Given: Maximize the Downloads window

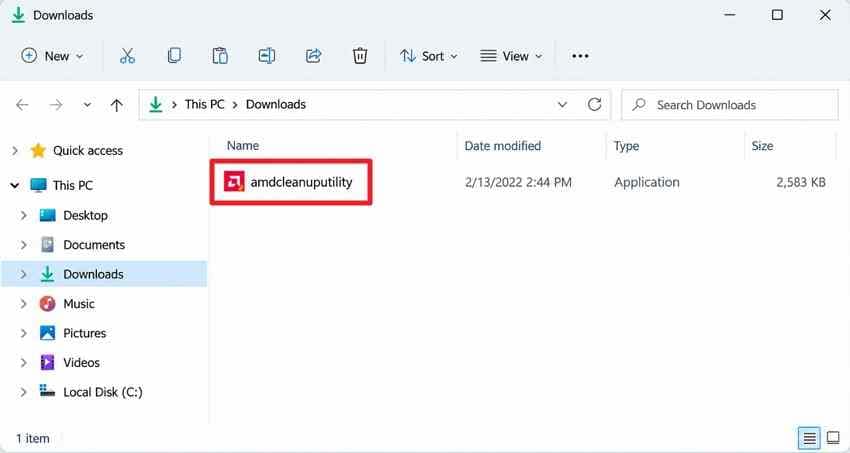Looking at the screenshot, I should pyautogui.click(x=777, y=15).
